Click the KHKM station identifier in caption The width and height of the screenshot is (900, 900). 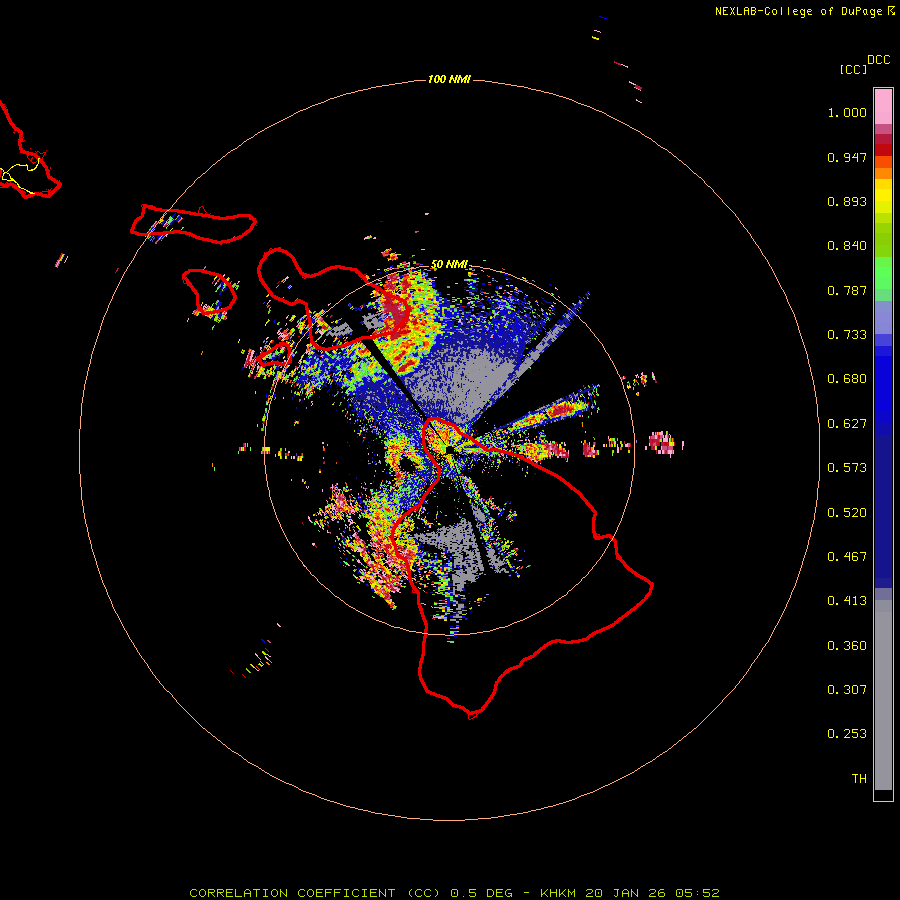point(558,893)
